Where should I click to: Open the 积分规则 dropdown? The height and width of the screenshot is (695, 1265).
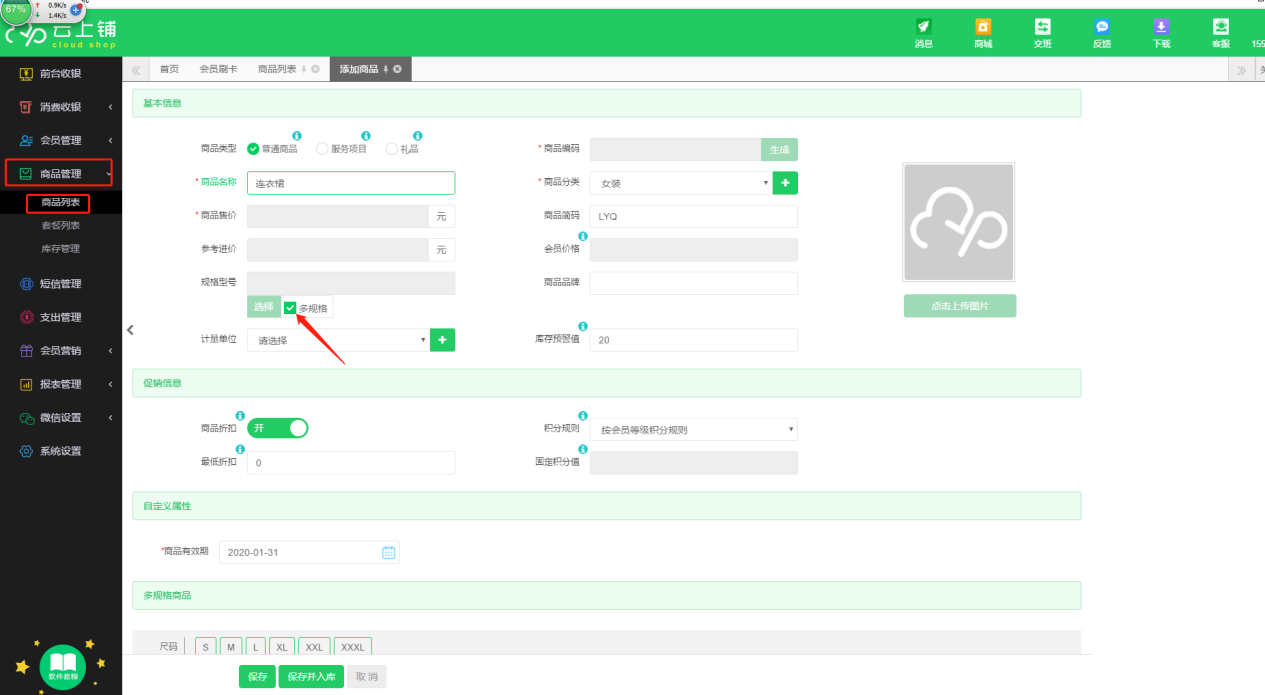(694, 430)
